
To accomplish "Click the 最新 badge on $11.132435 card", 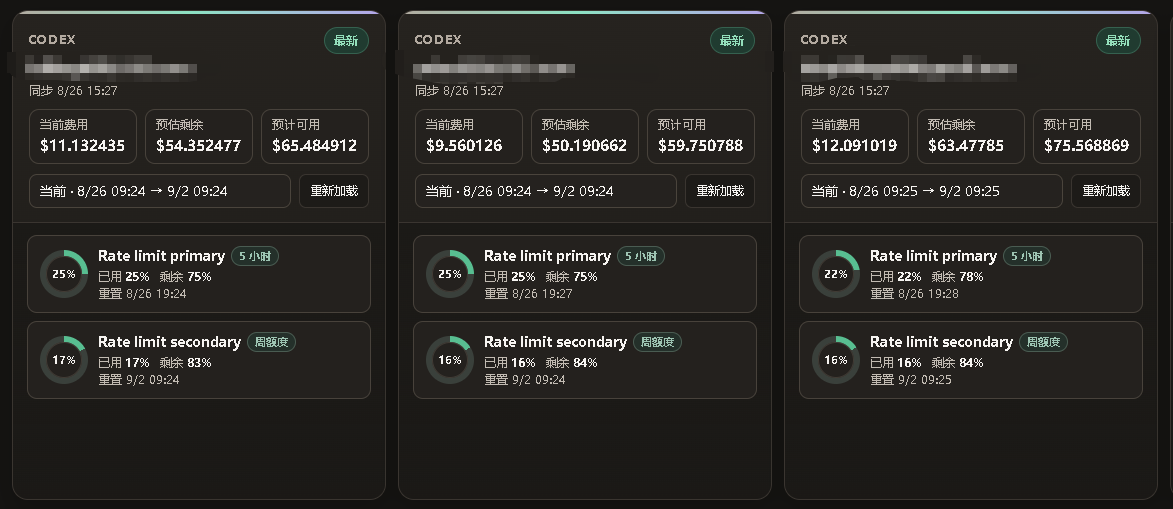I will (346, 40).
